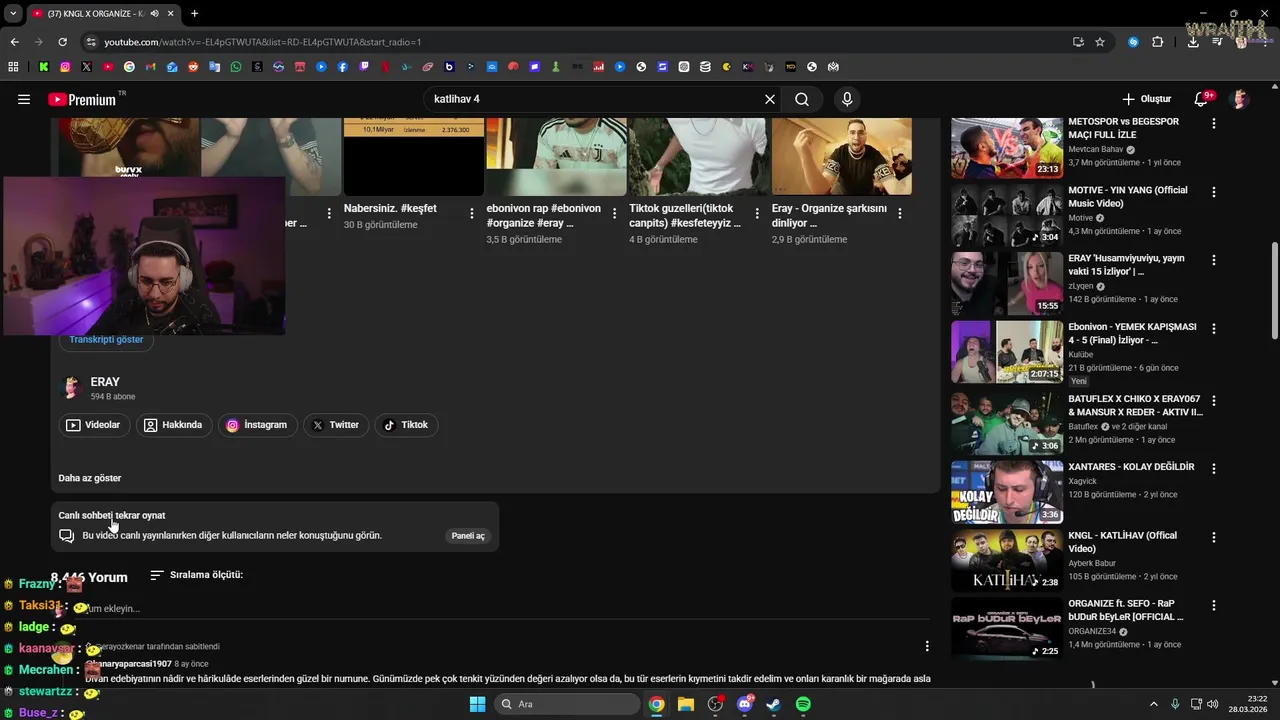The height and width of the screenshot is (720, 1280).
Task: Open the Reddit bookmark
Action: coord(193,67)
